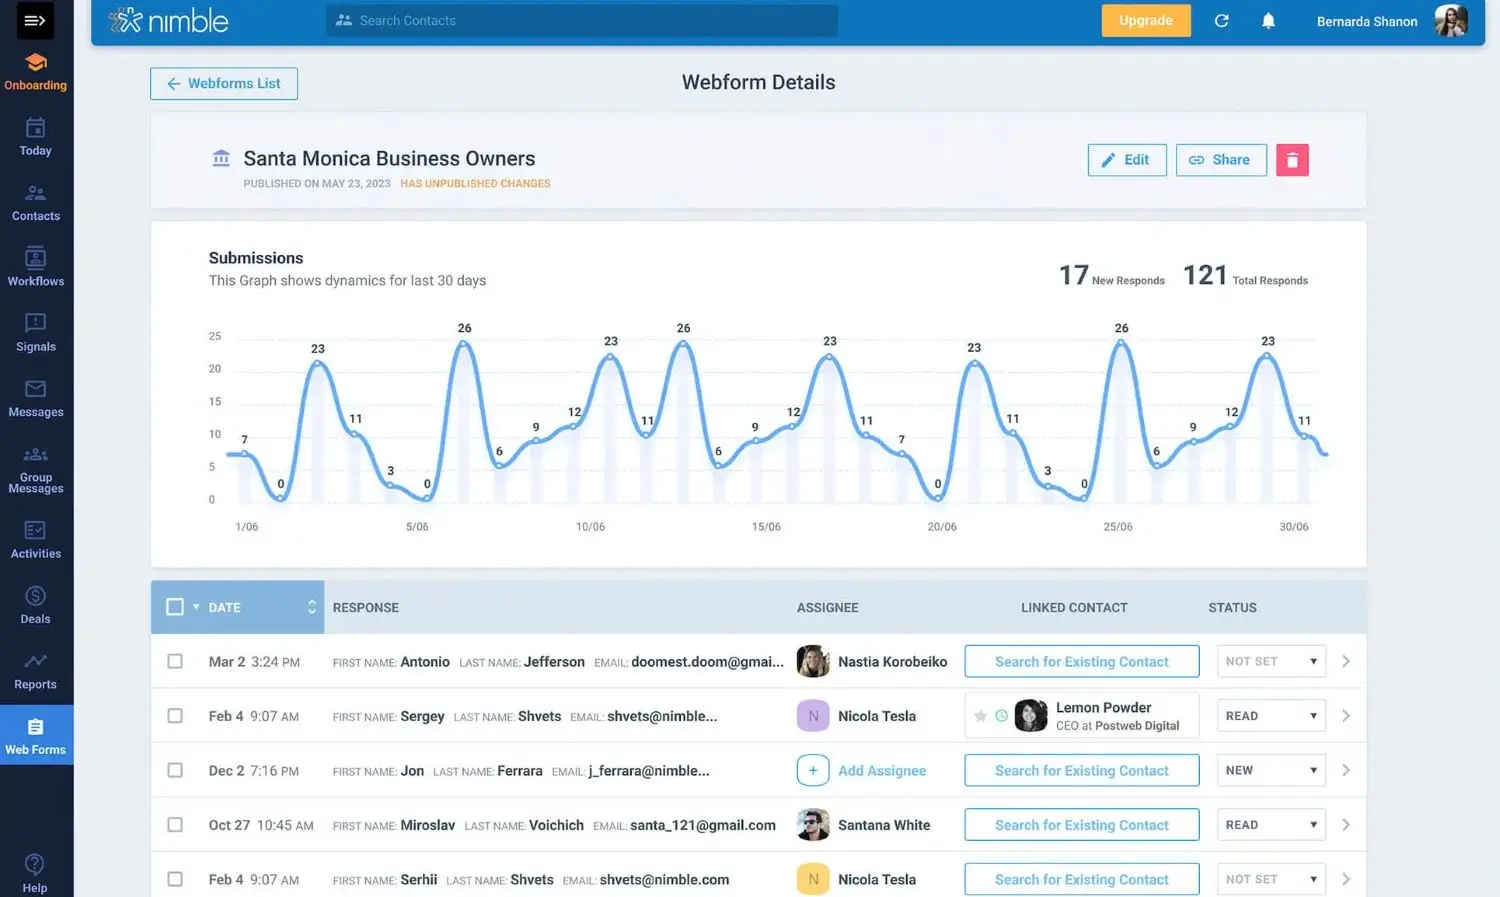Viewport: 1500px width, 897px height.
Task: Click the Share button
Action: click(x=1221, y=160)
